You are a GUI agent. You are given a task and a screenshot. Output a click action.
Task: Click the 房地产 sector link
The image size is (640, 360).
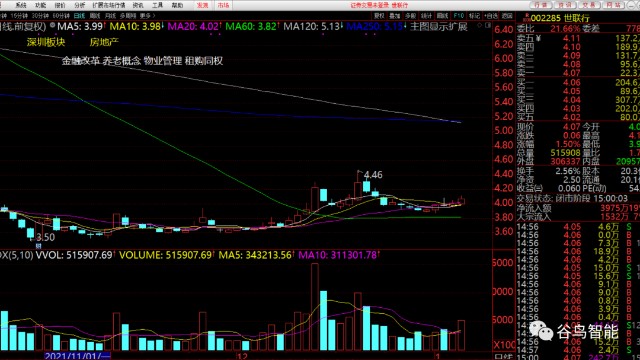(x=104, y=42)
